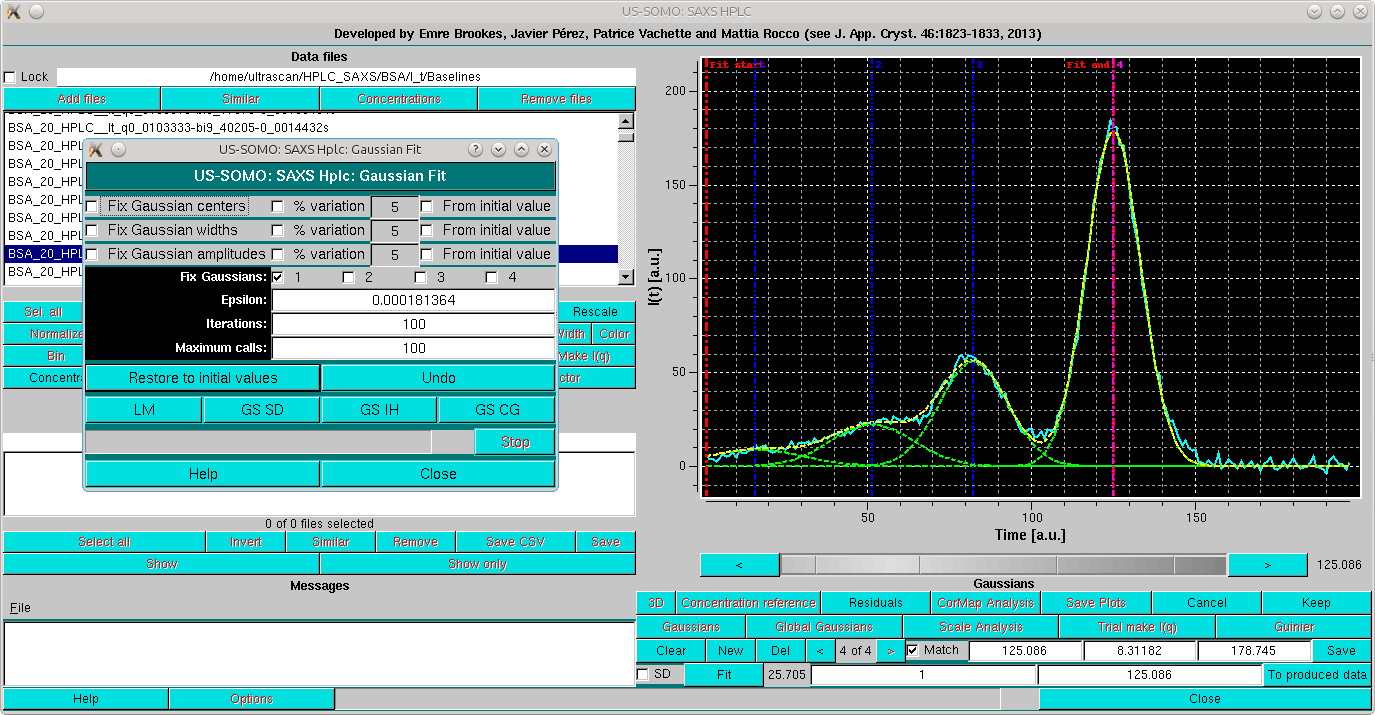
Task: Check From initial value for Gaussian centers
Action: tap(426, 206)
